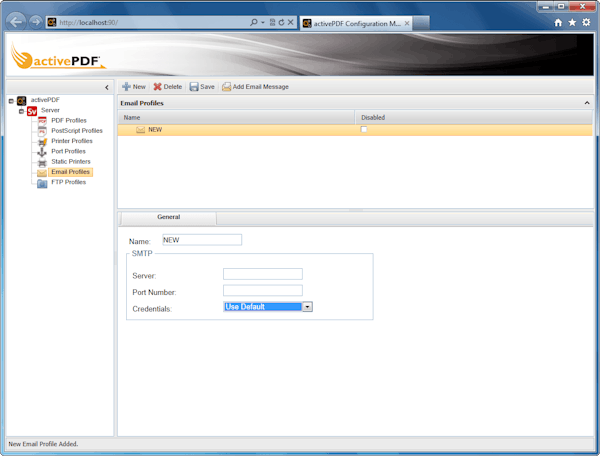Select PostScript Profiles in the tree
Viewport: 600px width, 456px height.
click(77, 131)
